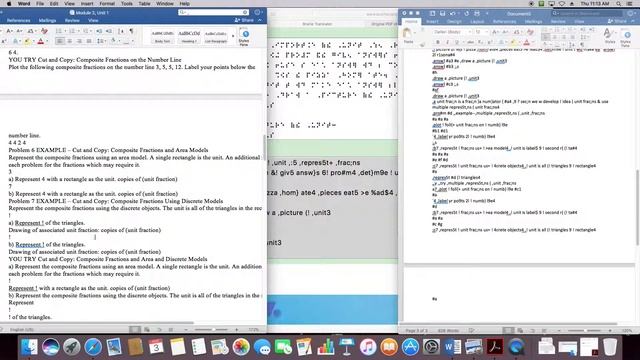Screen dimensions: 640x360
Task: Click Spotlight search icon in menu bar
Action: 618,4
